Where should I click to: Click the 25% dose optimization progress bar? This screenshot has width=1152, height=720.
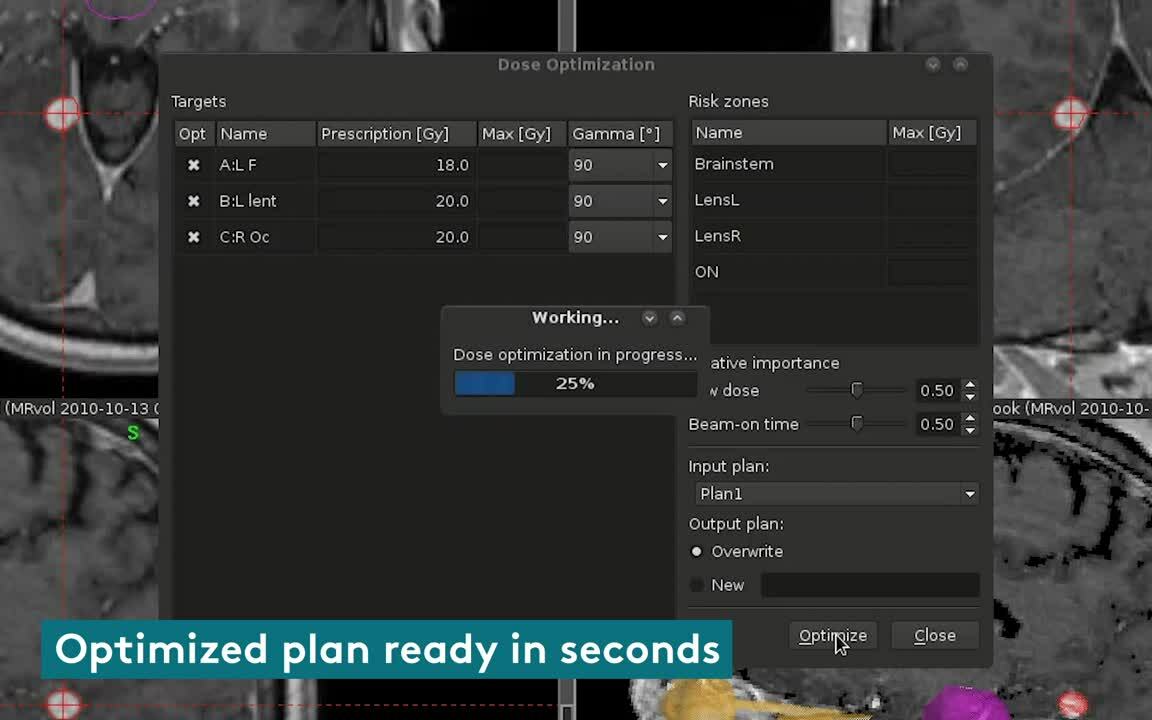[x=575, y=384]
